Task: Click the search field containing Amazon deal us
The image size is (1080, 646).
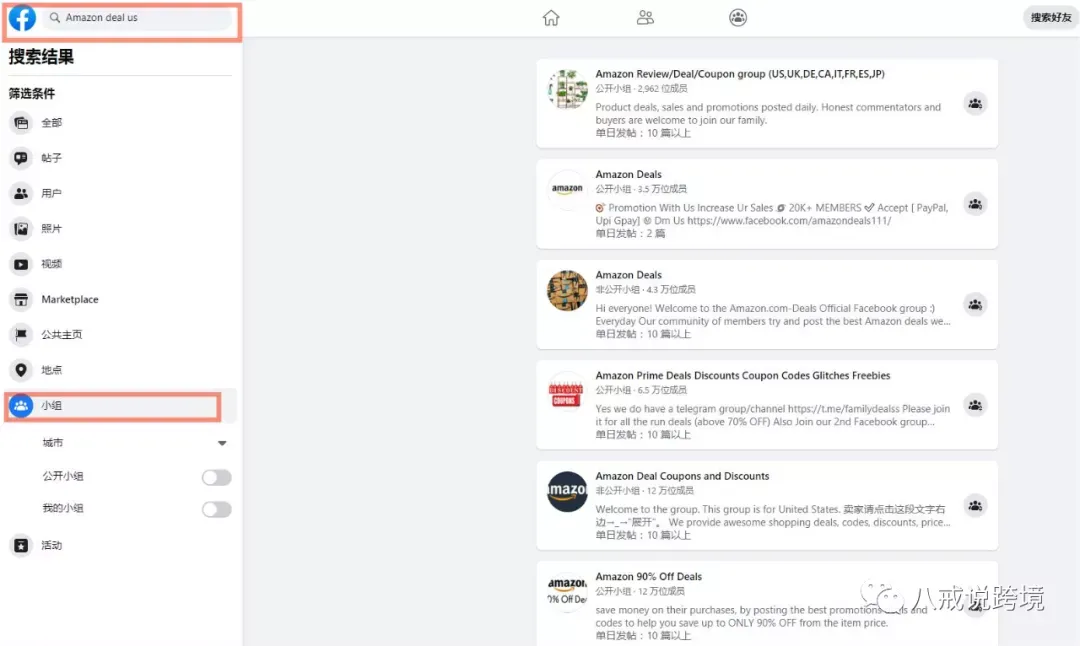Action: [139, 18]
